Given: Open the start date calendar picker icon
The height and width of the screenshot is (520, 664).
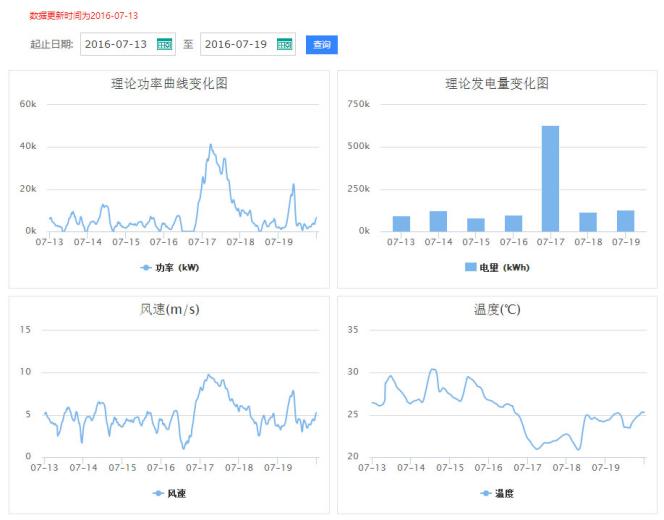Looking at the screenshot, I should 165,45.
